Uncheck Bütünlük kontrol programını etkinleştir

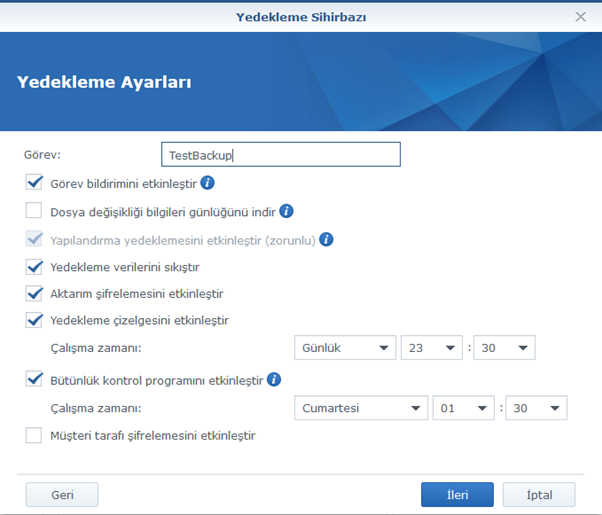(x=34, y=379)
